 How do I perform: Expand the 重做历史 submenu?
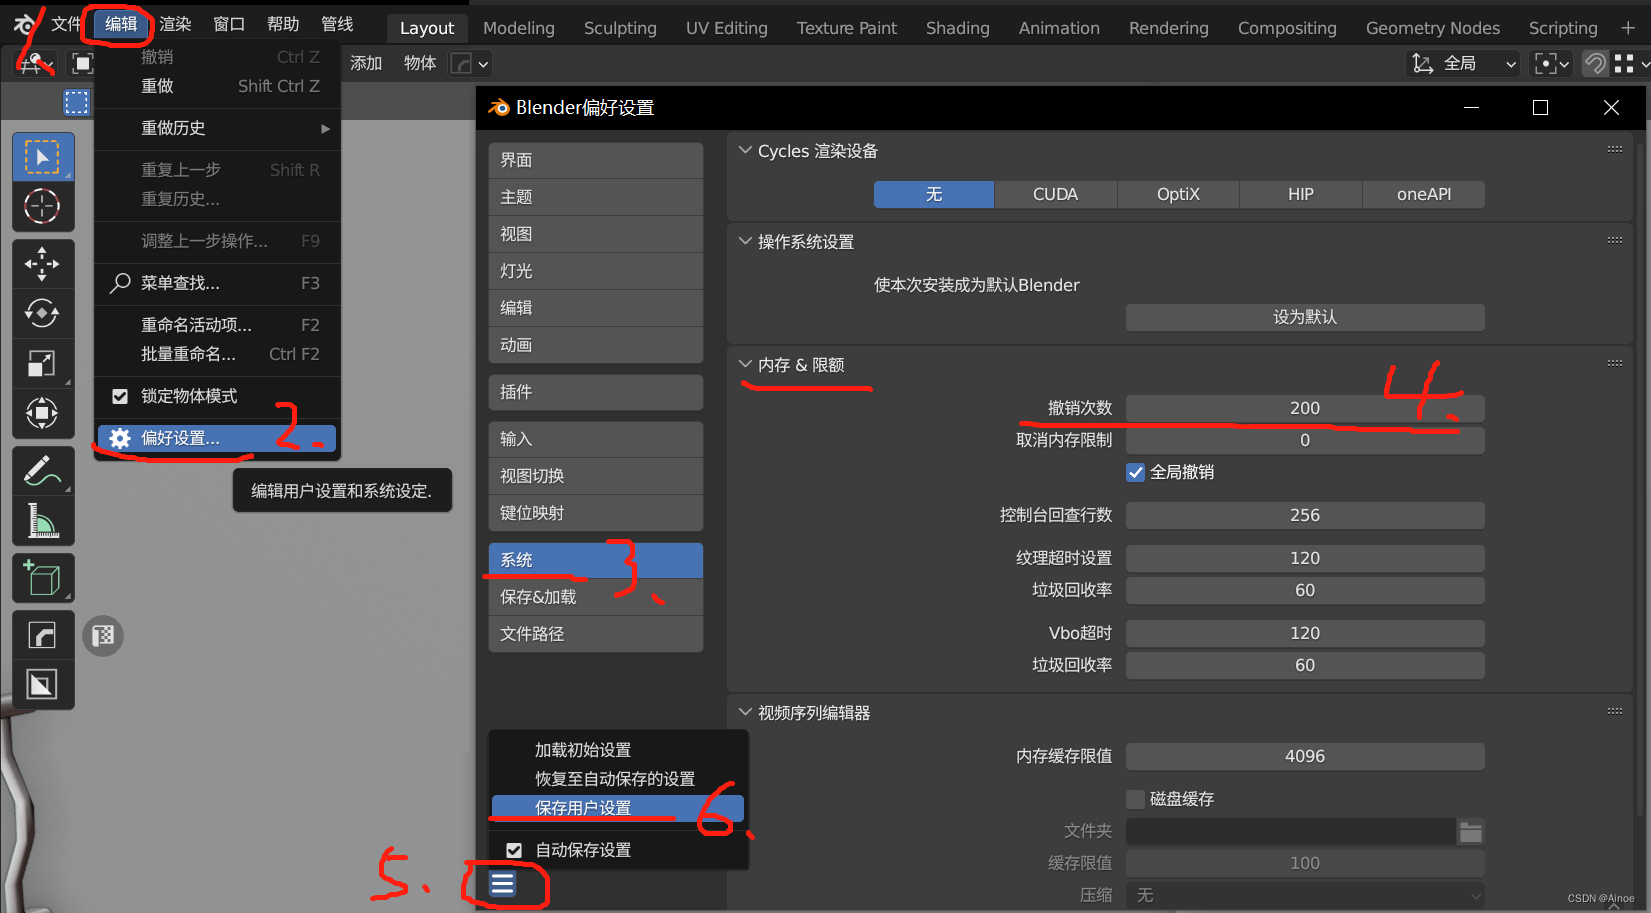click(x=218, y=128)
